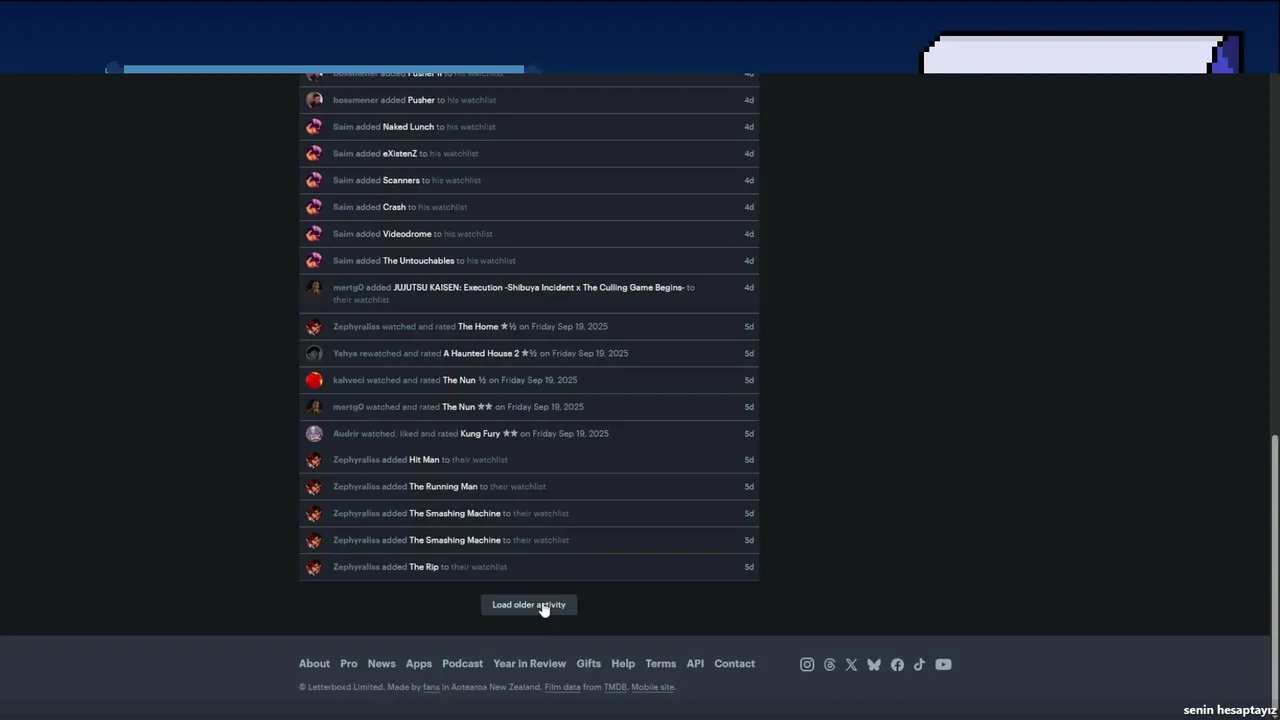Click Saim's avatar on Videodrome row

tap(314, 234)
